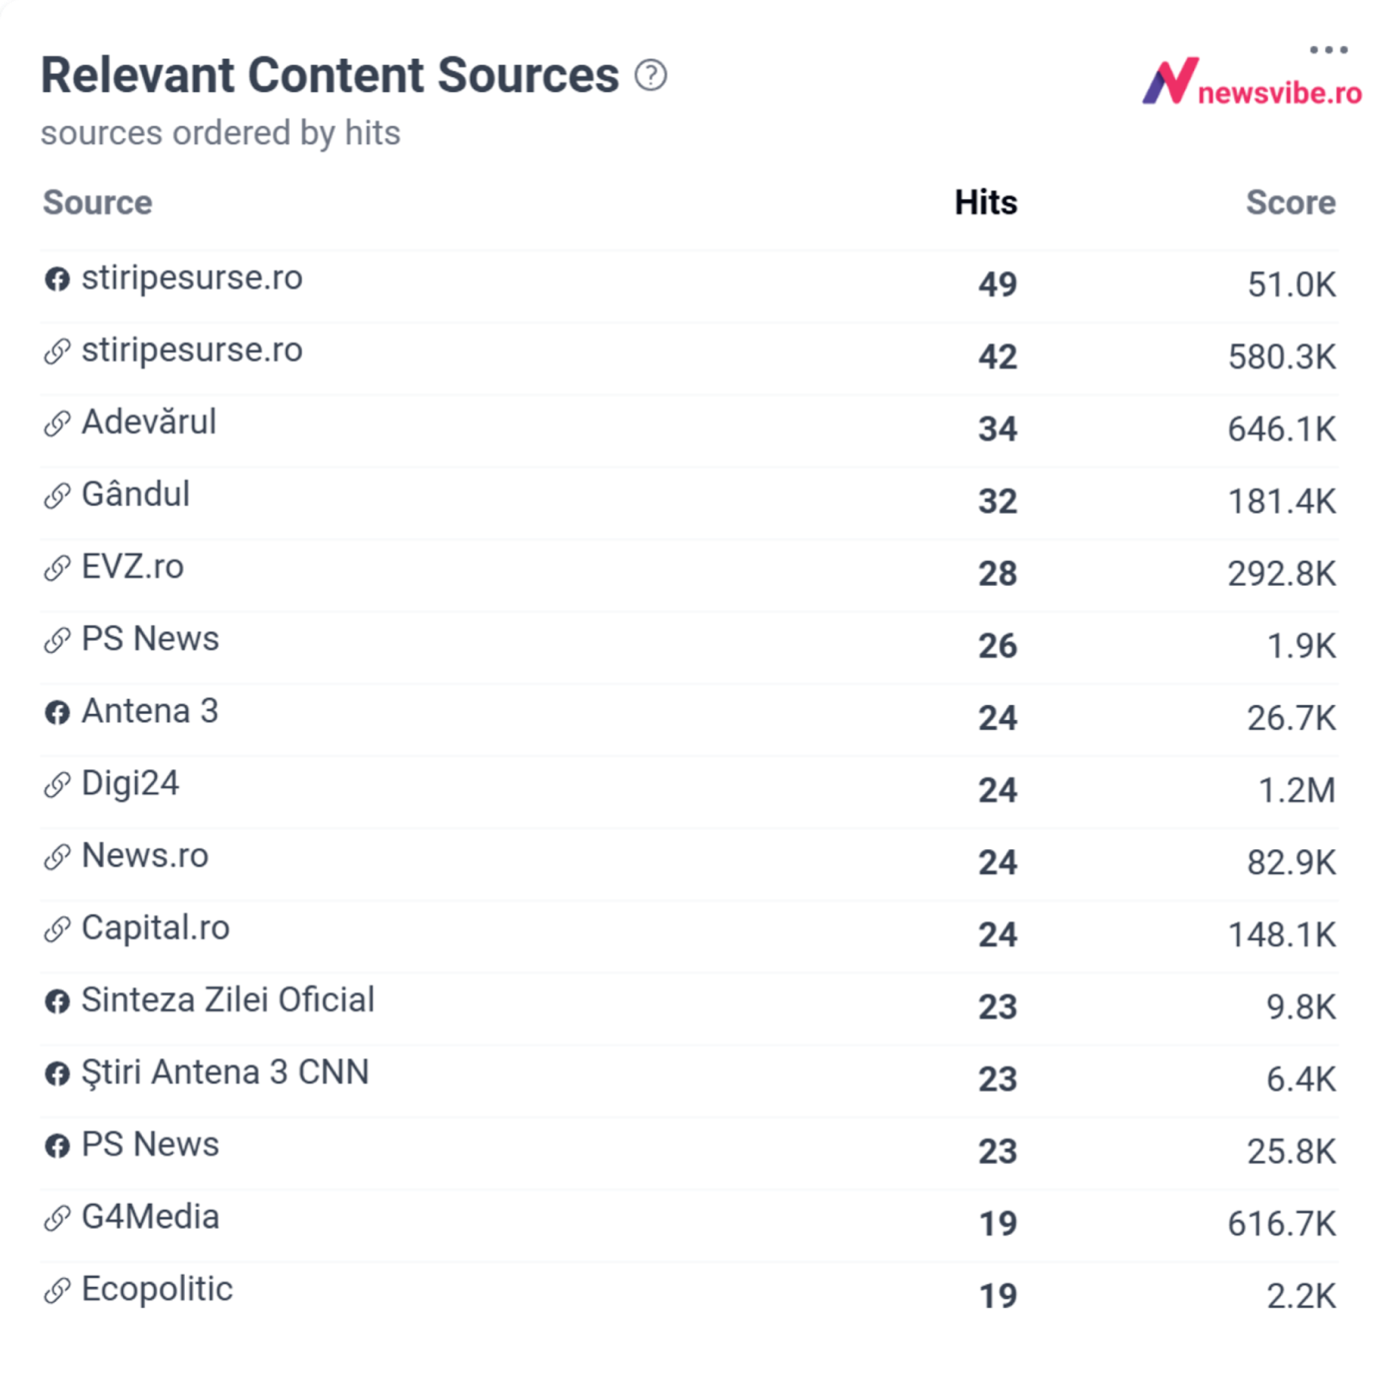Open the Gândul source link
Screen dimensions: 1384x1375
point(136,494)
